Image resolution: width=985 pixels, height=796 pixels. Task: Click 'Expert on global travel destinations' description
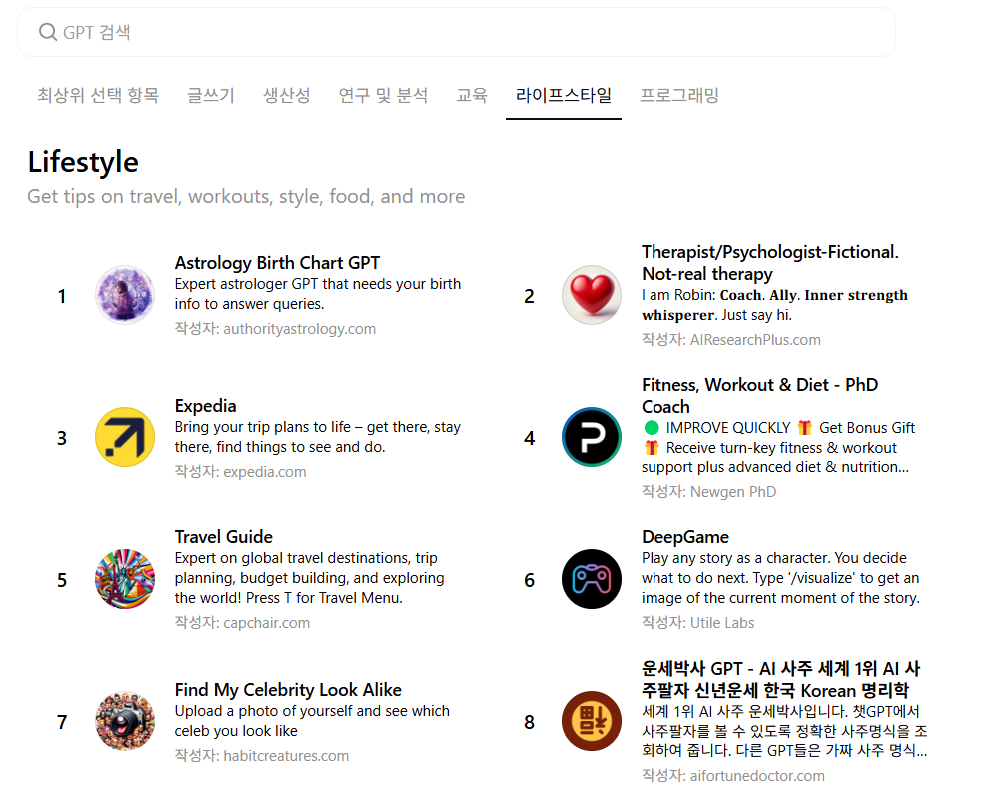point(309,578)
